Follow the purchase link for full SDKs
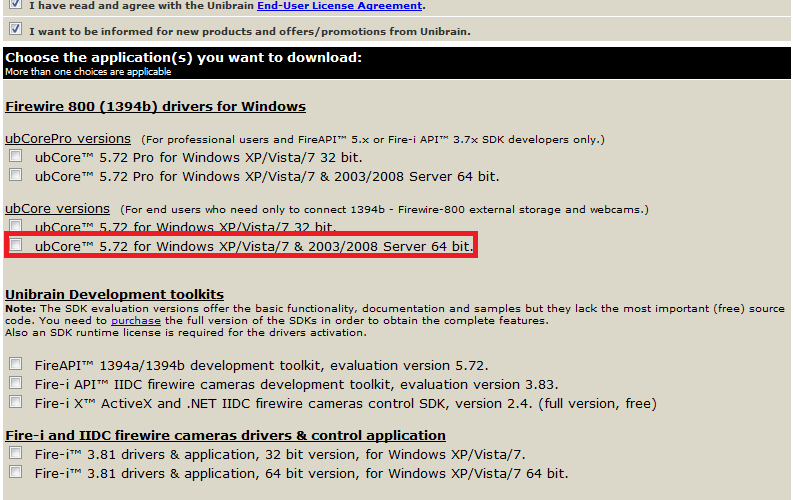Viewport: 793px width, 500px height. click(136, 321)
